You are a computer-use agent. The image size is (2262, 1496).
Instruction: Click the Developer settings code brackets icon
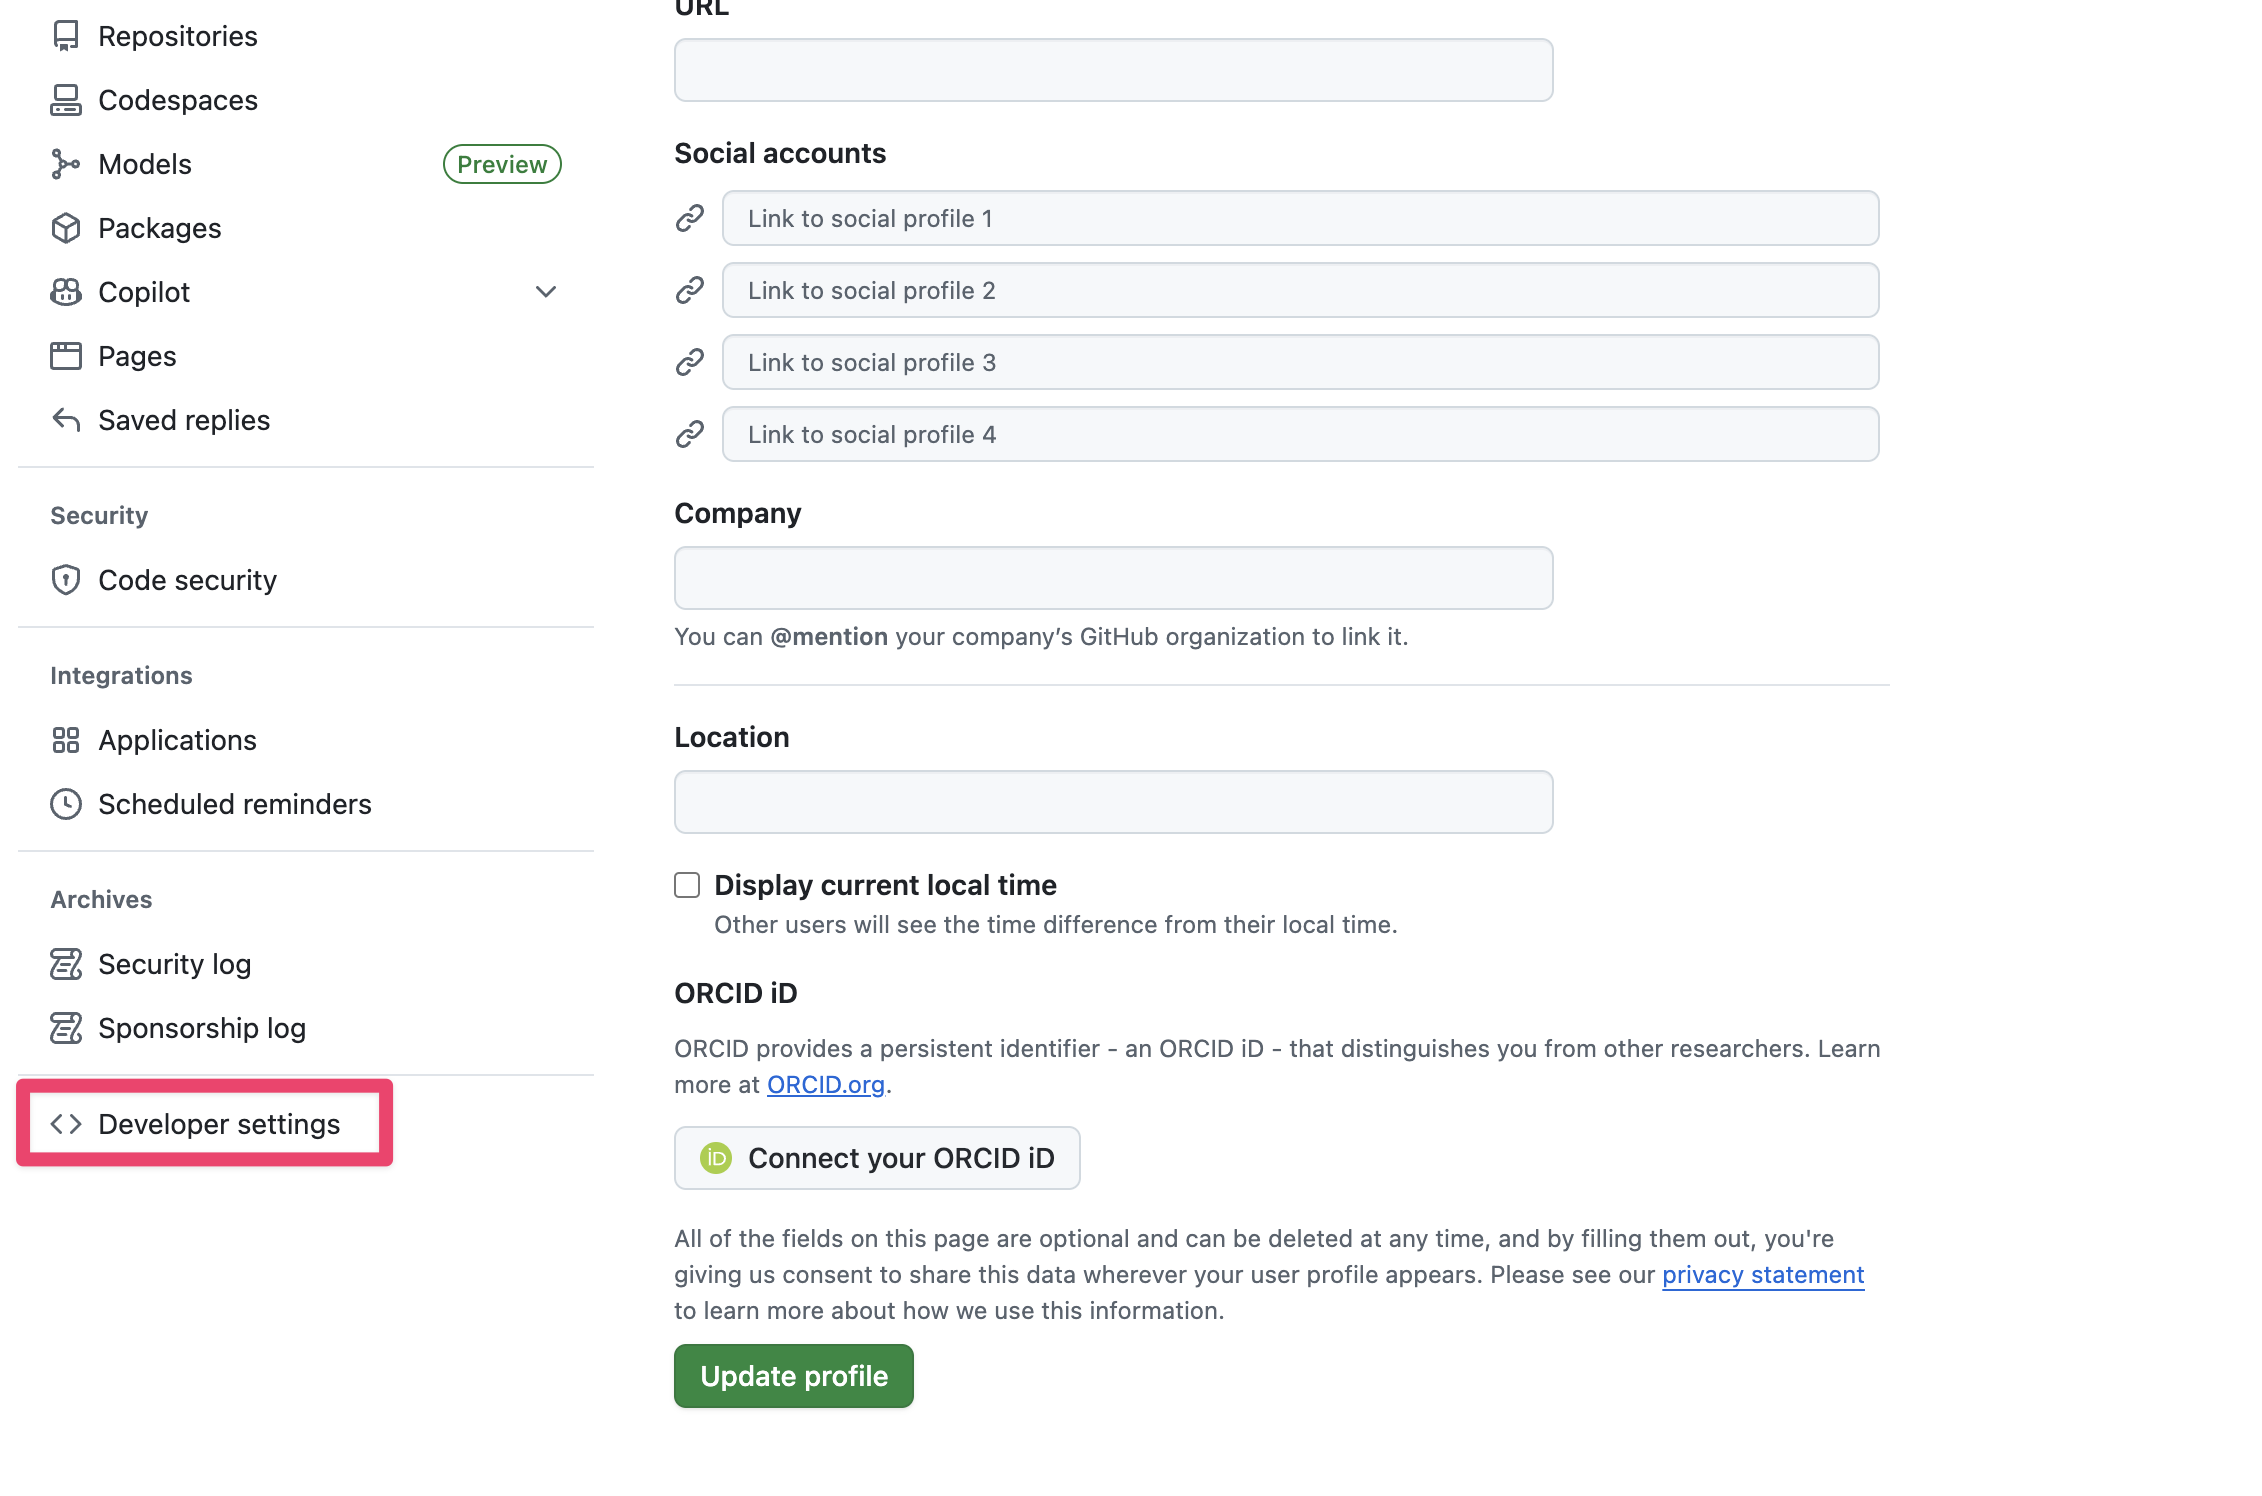66,1124
